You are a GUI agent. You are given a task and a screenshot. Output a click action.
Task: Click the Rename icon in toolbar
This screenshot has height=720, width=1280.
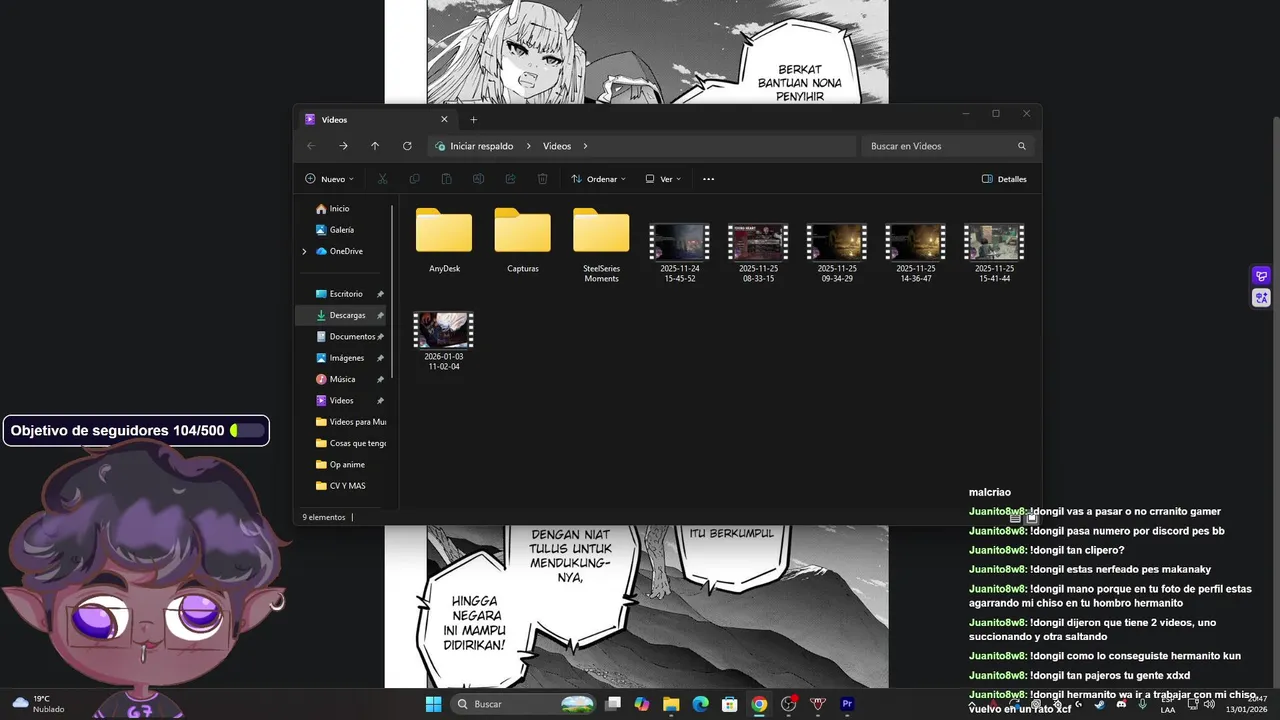[x=478, y=179]
